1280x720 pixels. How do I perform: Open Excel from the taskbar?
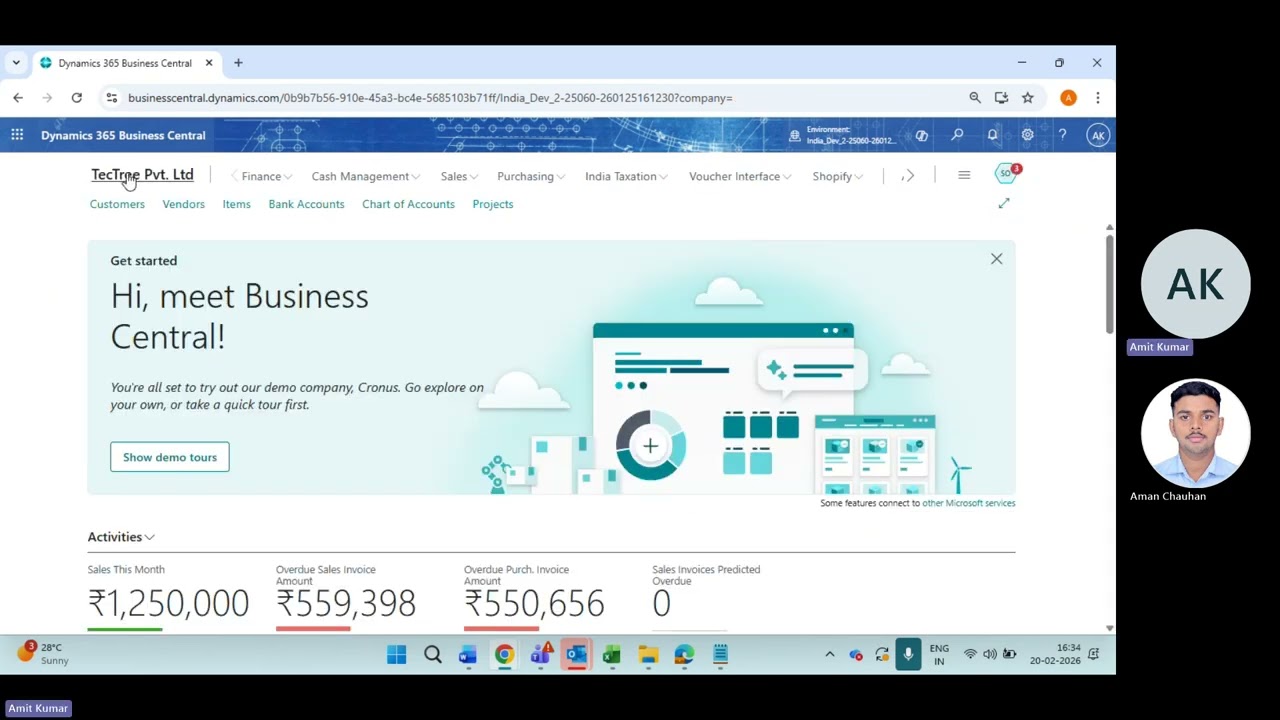point(612,655)
